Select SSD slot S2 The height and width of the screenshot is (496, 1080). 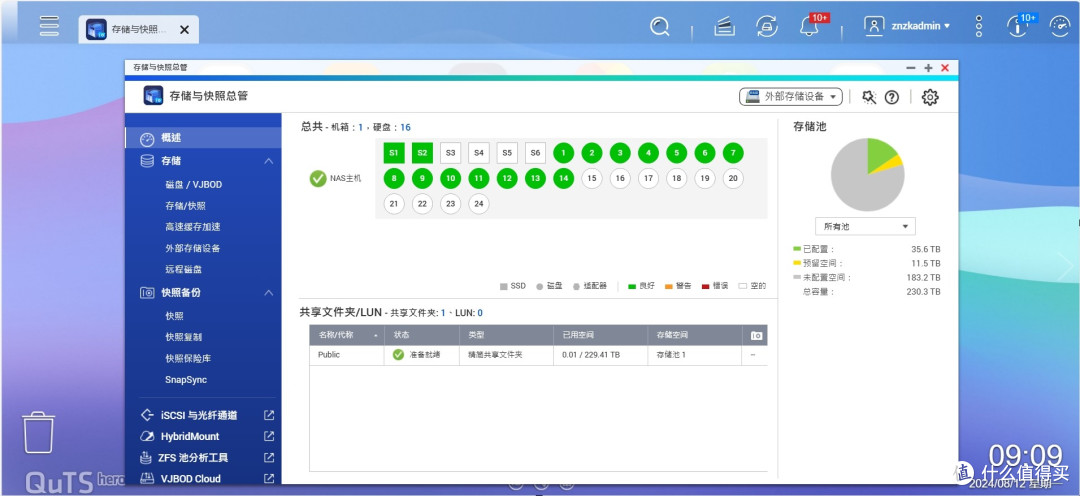point(422,153)
